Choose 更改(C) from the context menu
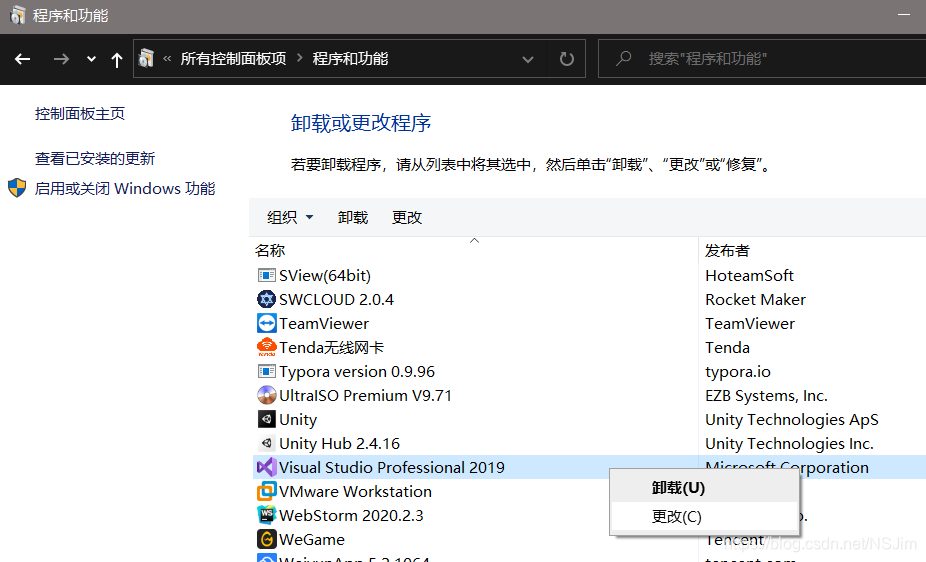This screenshot has height=562, width=926. point(705,517)
